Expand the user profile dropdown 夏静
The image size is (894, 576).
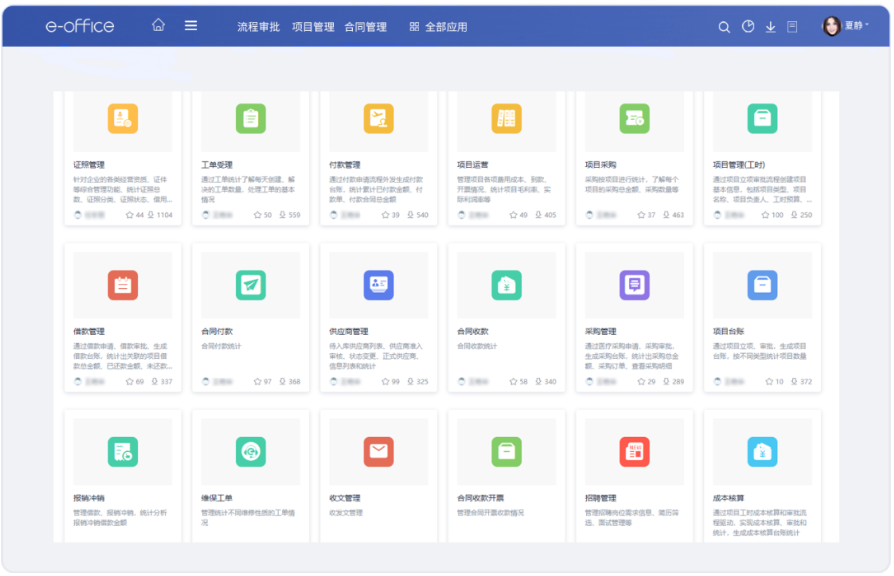(845, 26)
